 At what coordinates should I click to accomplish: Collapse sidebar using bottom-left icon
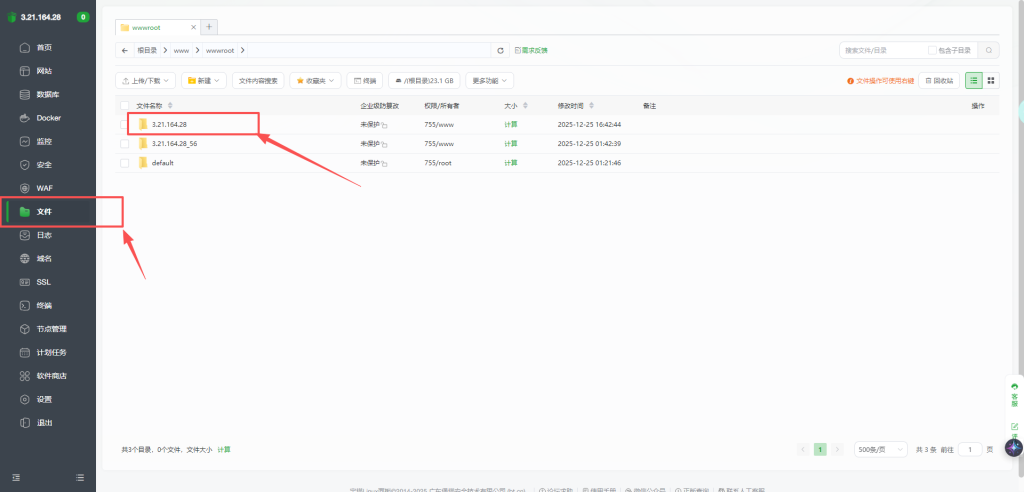[x=15, y=478]
